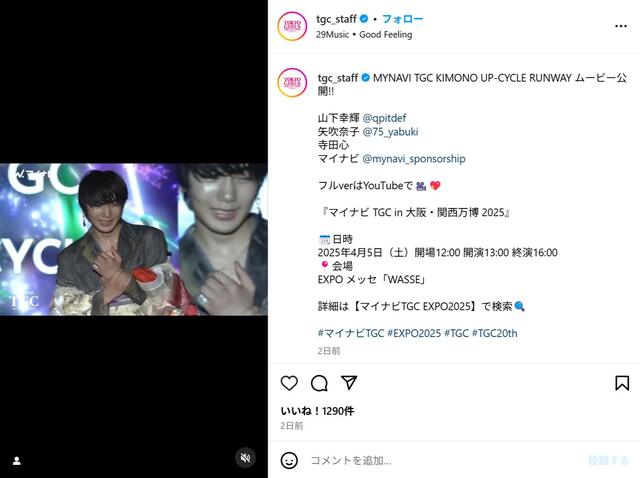Save post with bookmark icon
This screenshot has width=640, height=478.
coord(622,383)
